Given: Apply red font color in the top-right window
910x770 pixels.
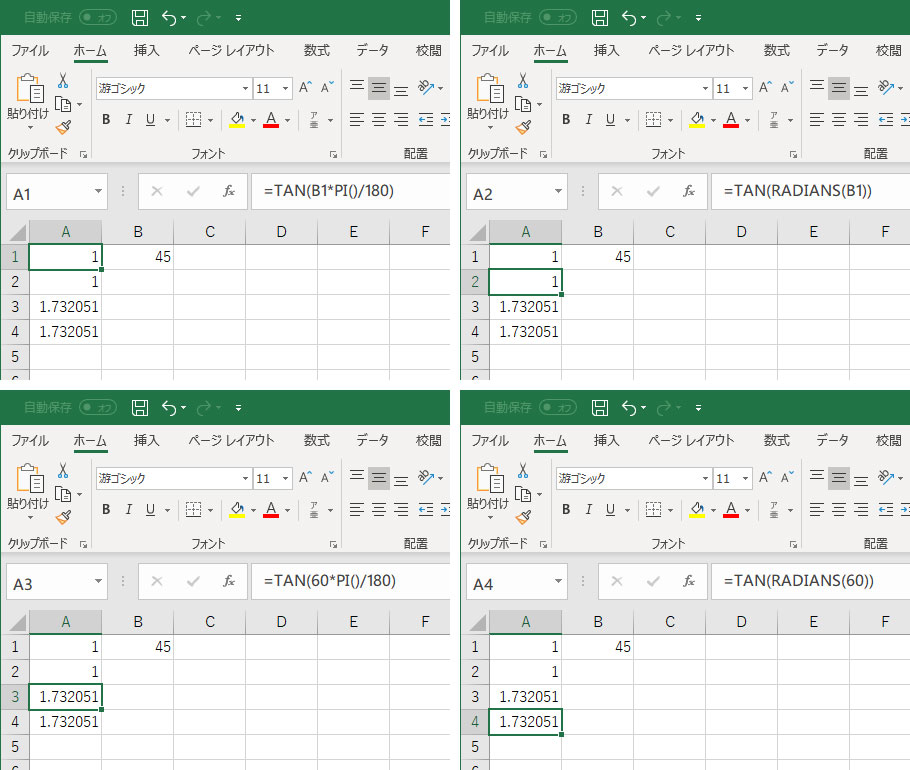Looking at the screenshot, I should click(x=731, y=120).
